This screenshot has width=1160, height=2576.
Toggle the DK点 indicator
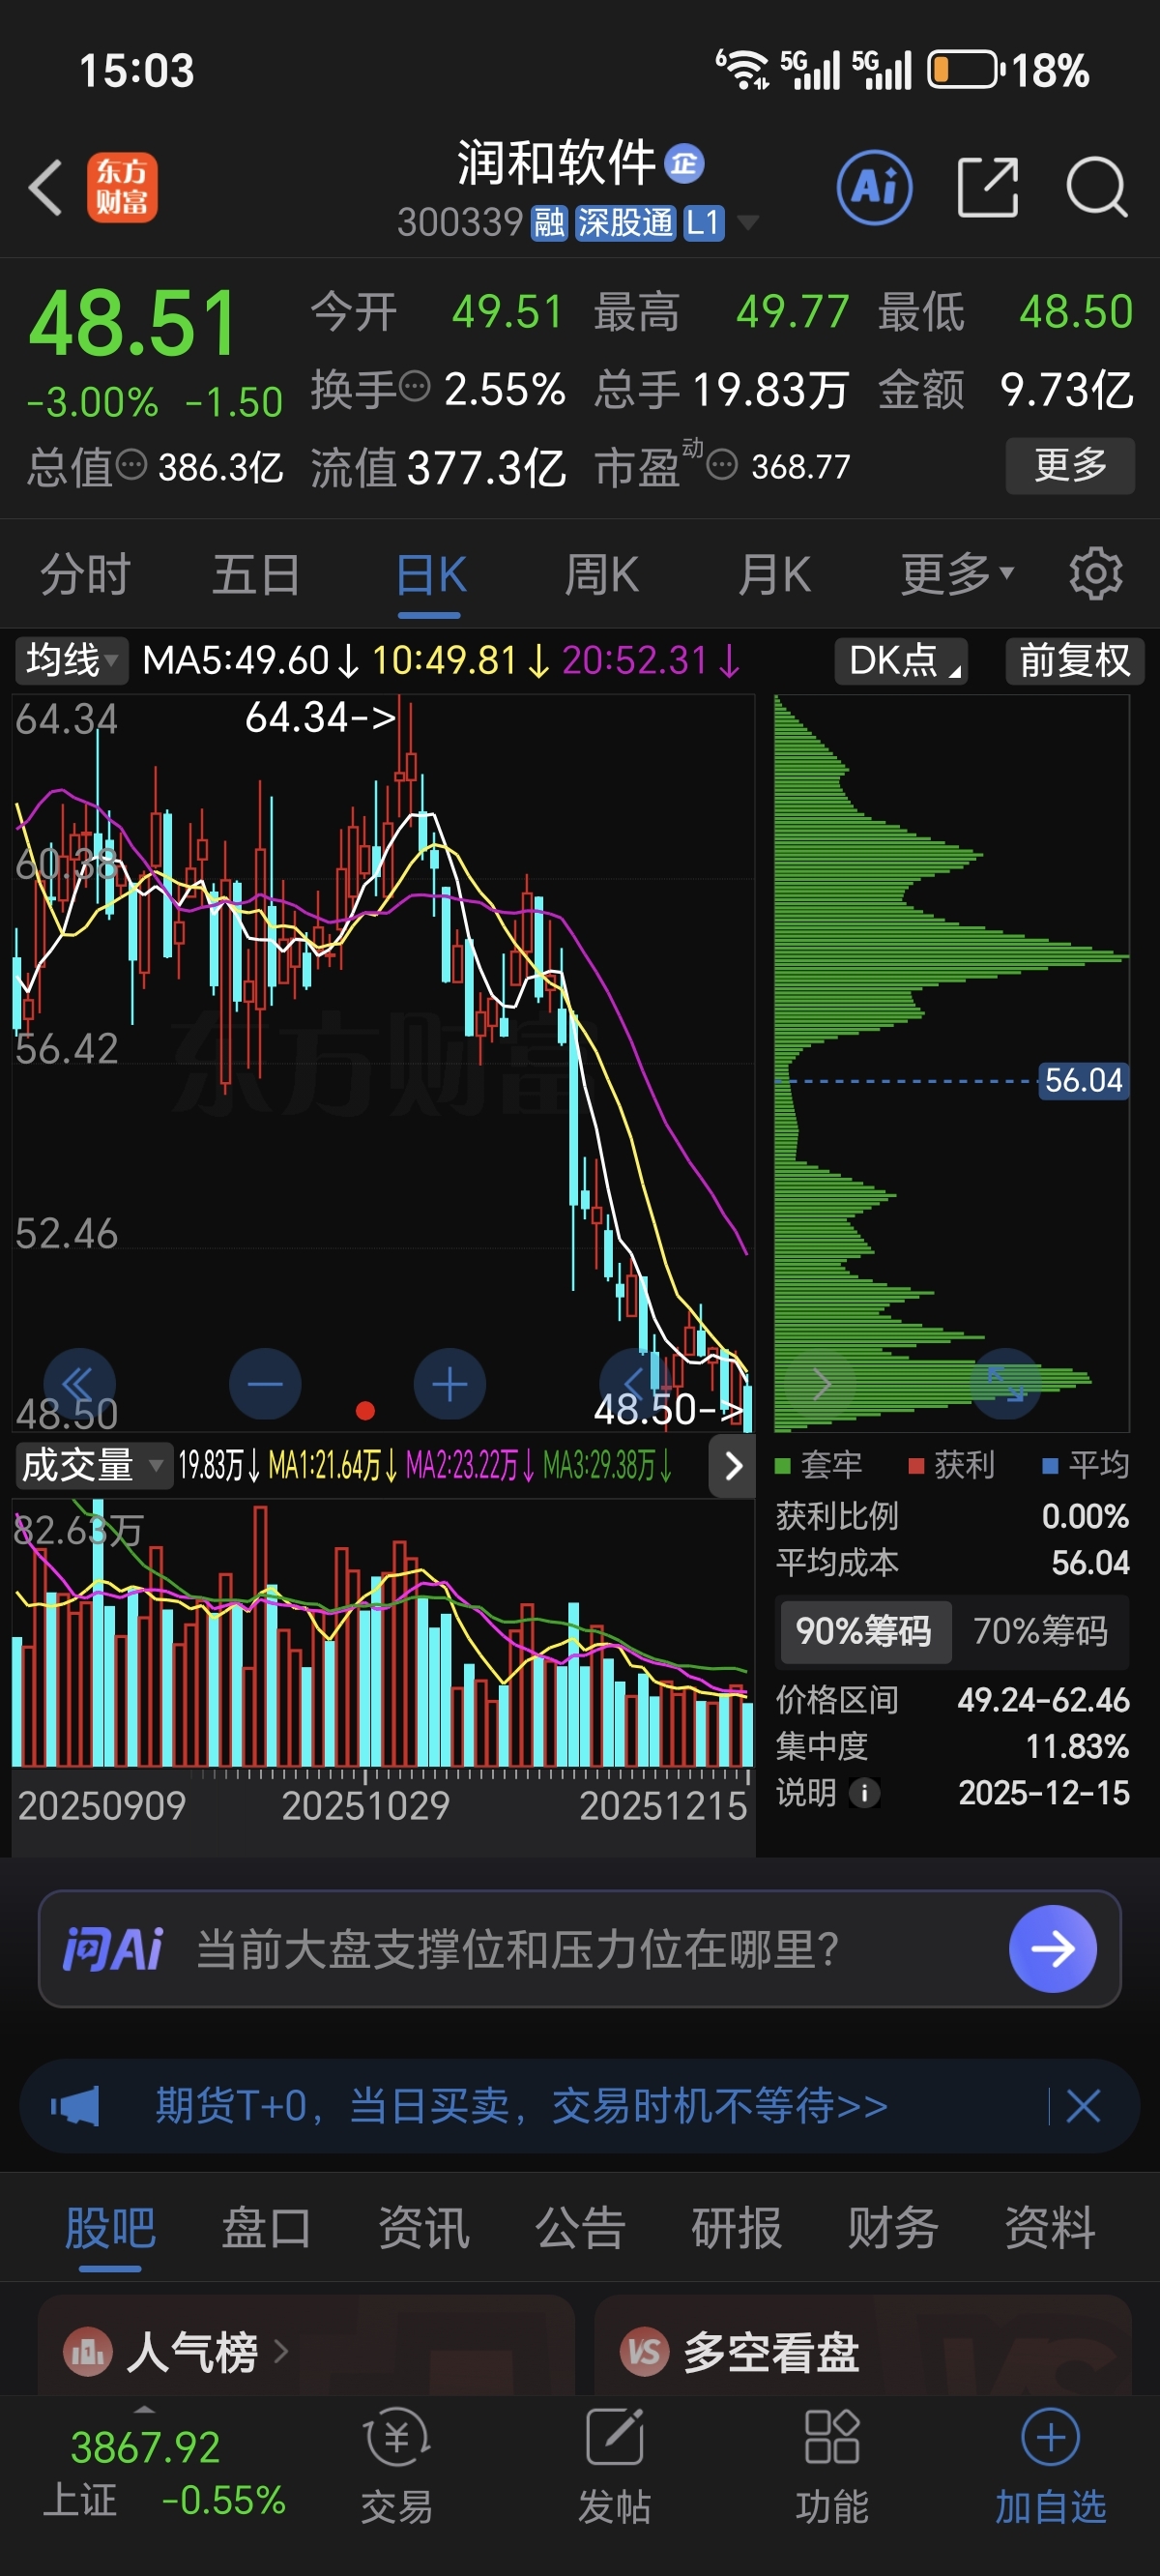coord(902,660)
